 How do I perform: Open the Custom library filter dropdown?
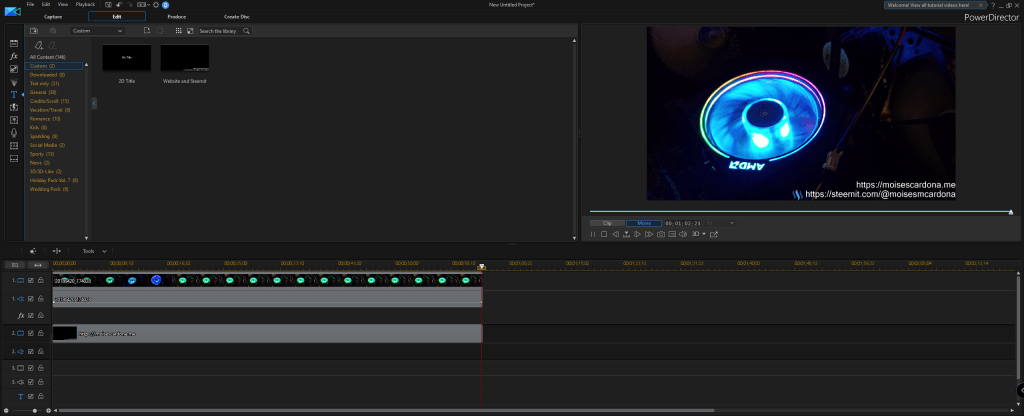pyautogui.click(x=97, y=31)
